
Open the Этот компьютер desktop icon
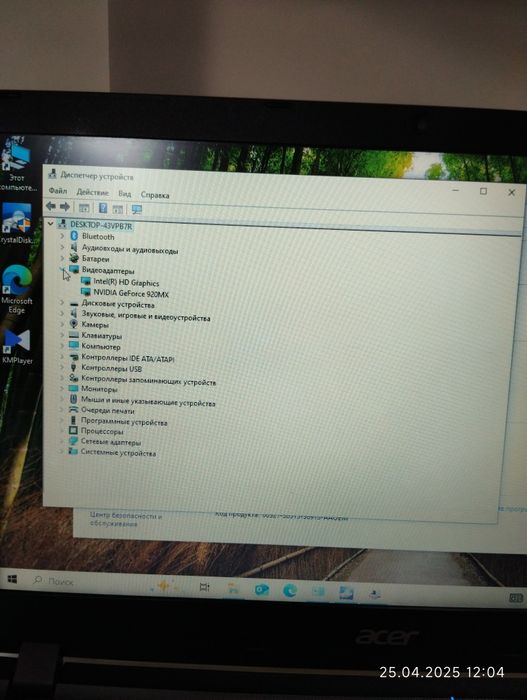16,166
